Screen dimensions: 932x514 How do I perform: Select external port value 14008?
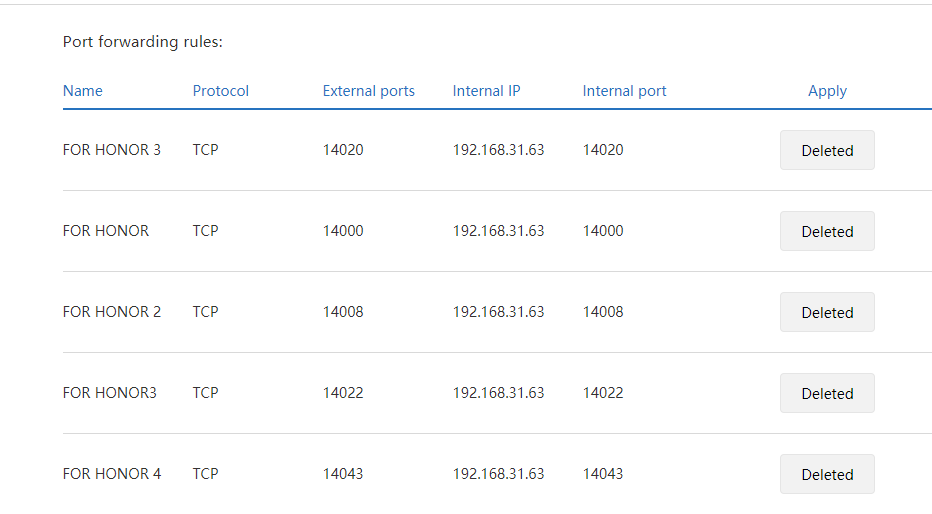[343, 312]
